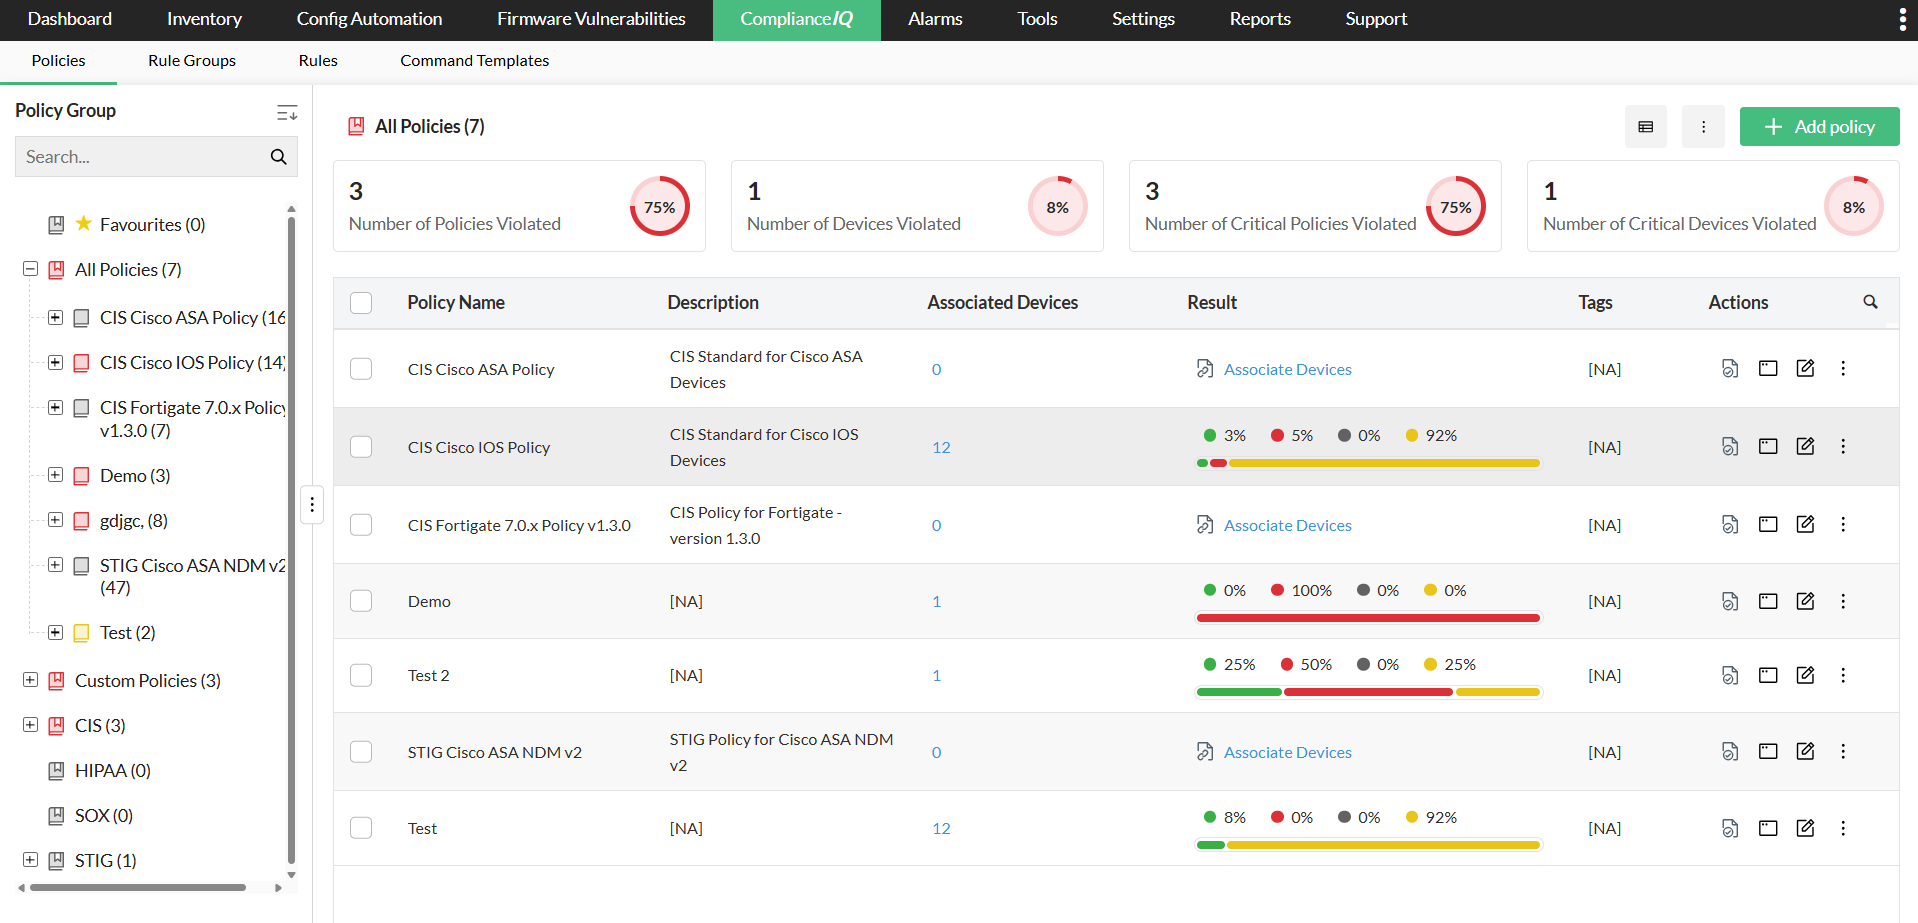Viewport: 1918px width, 923px height.
Task: Open the Firmware Vulnerabilities menu
Action: (x=591, y=19)
